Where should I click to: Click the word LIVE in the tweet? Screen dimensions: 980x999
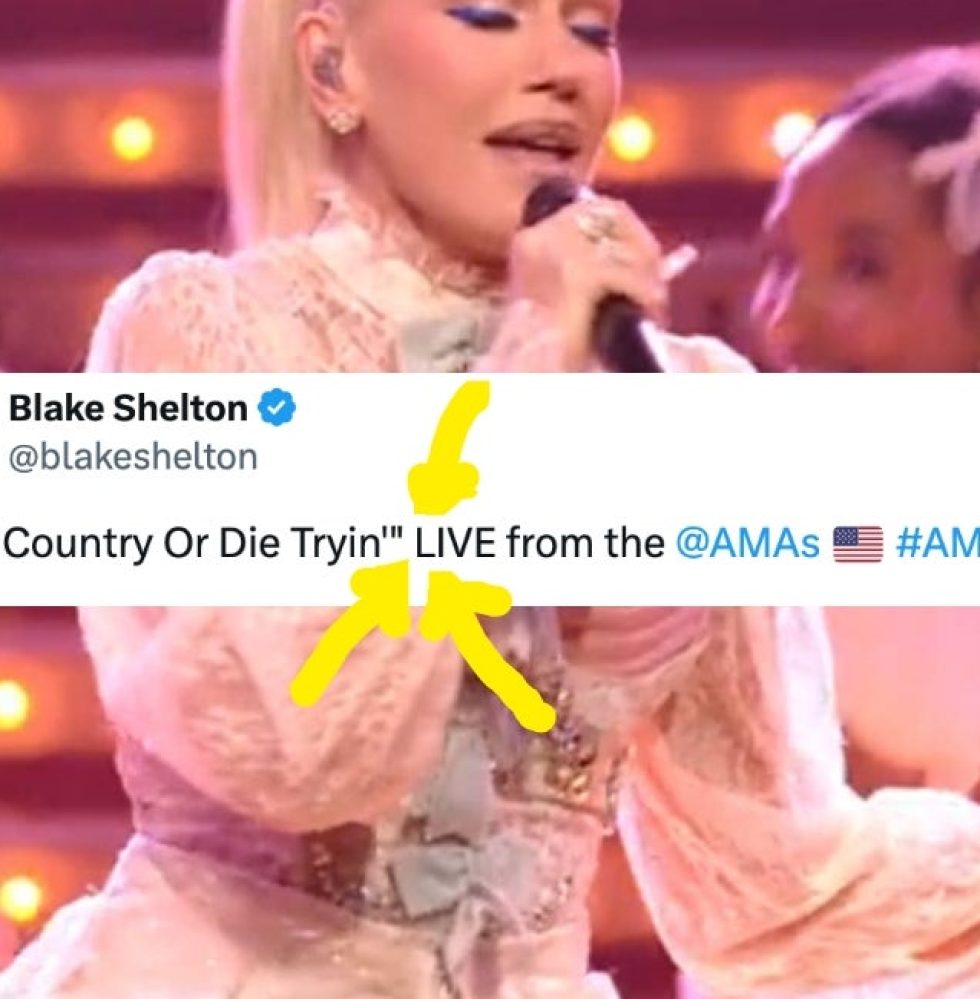(x=455, y=543)
